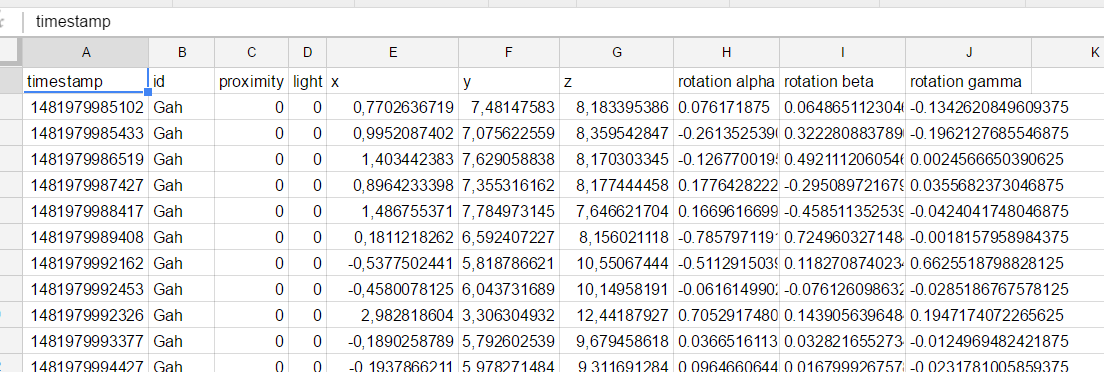Select column E header
This screenshot has height=372, width=1104.
393,52
